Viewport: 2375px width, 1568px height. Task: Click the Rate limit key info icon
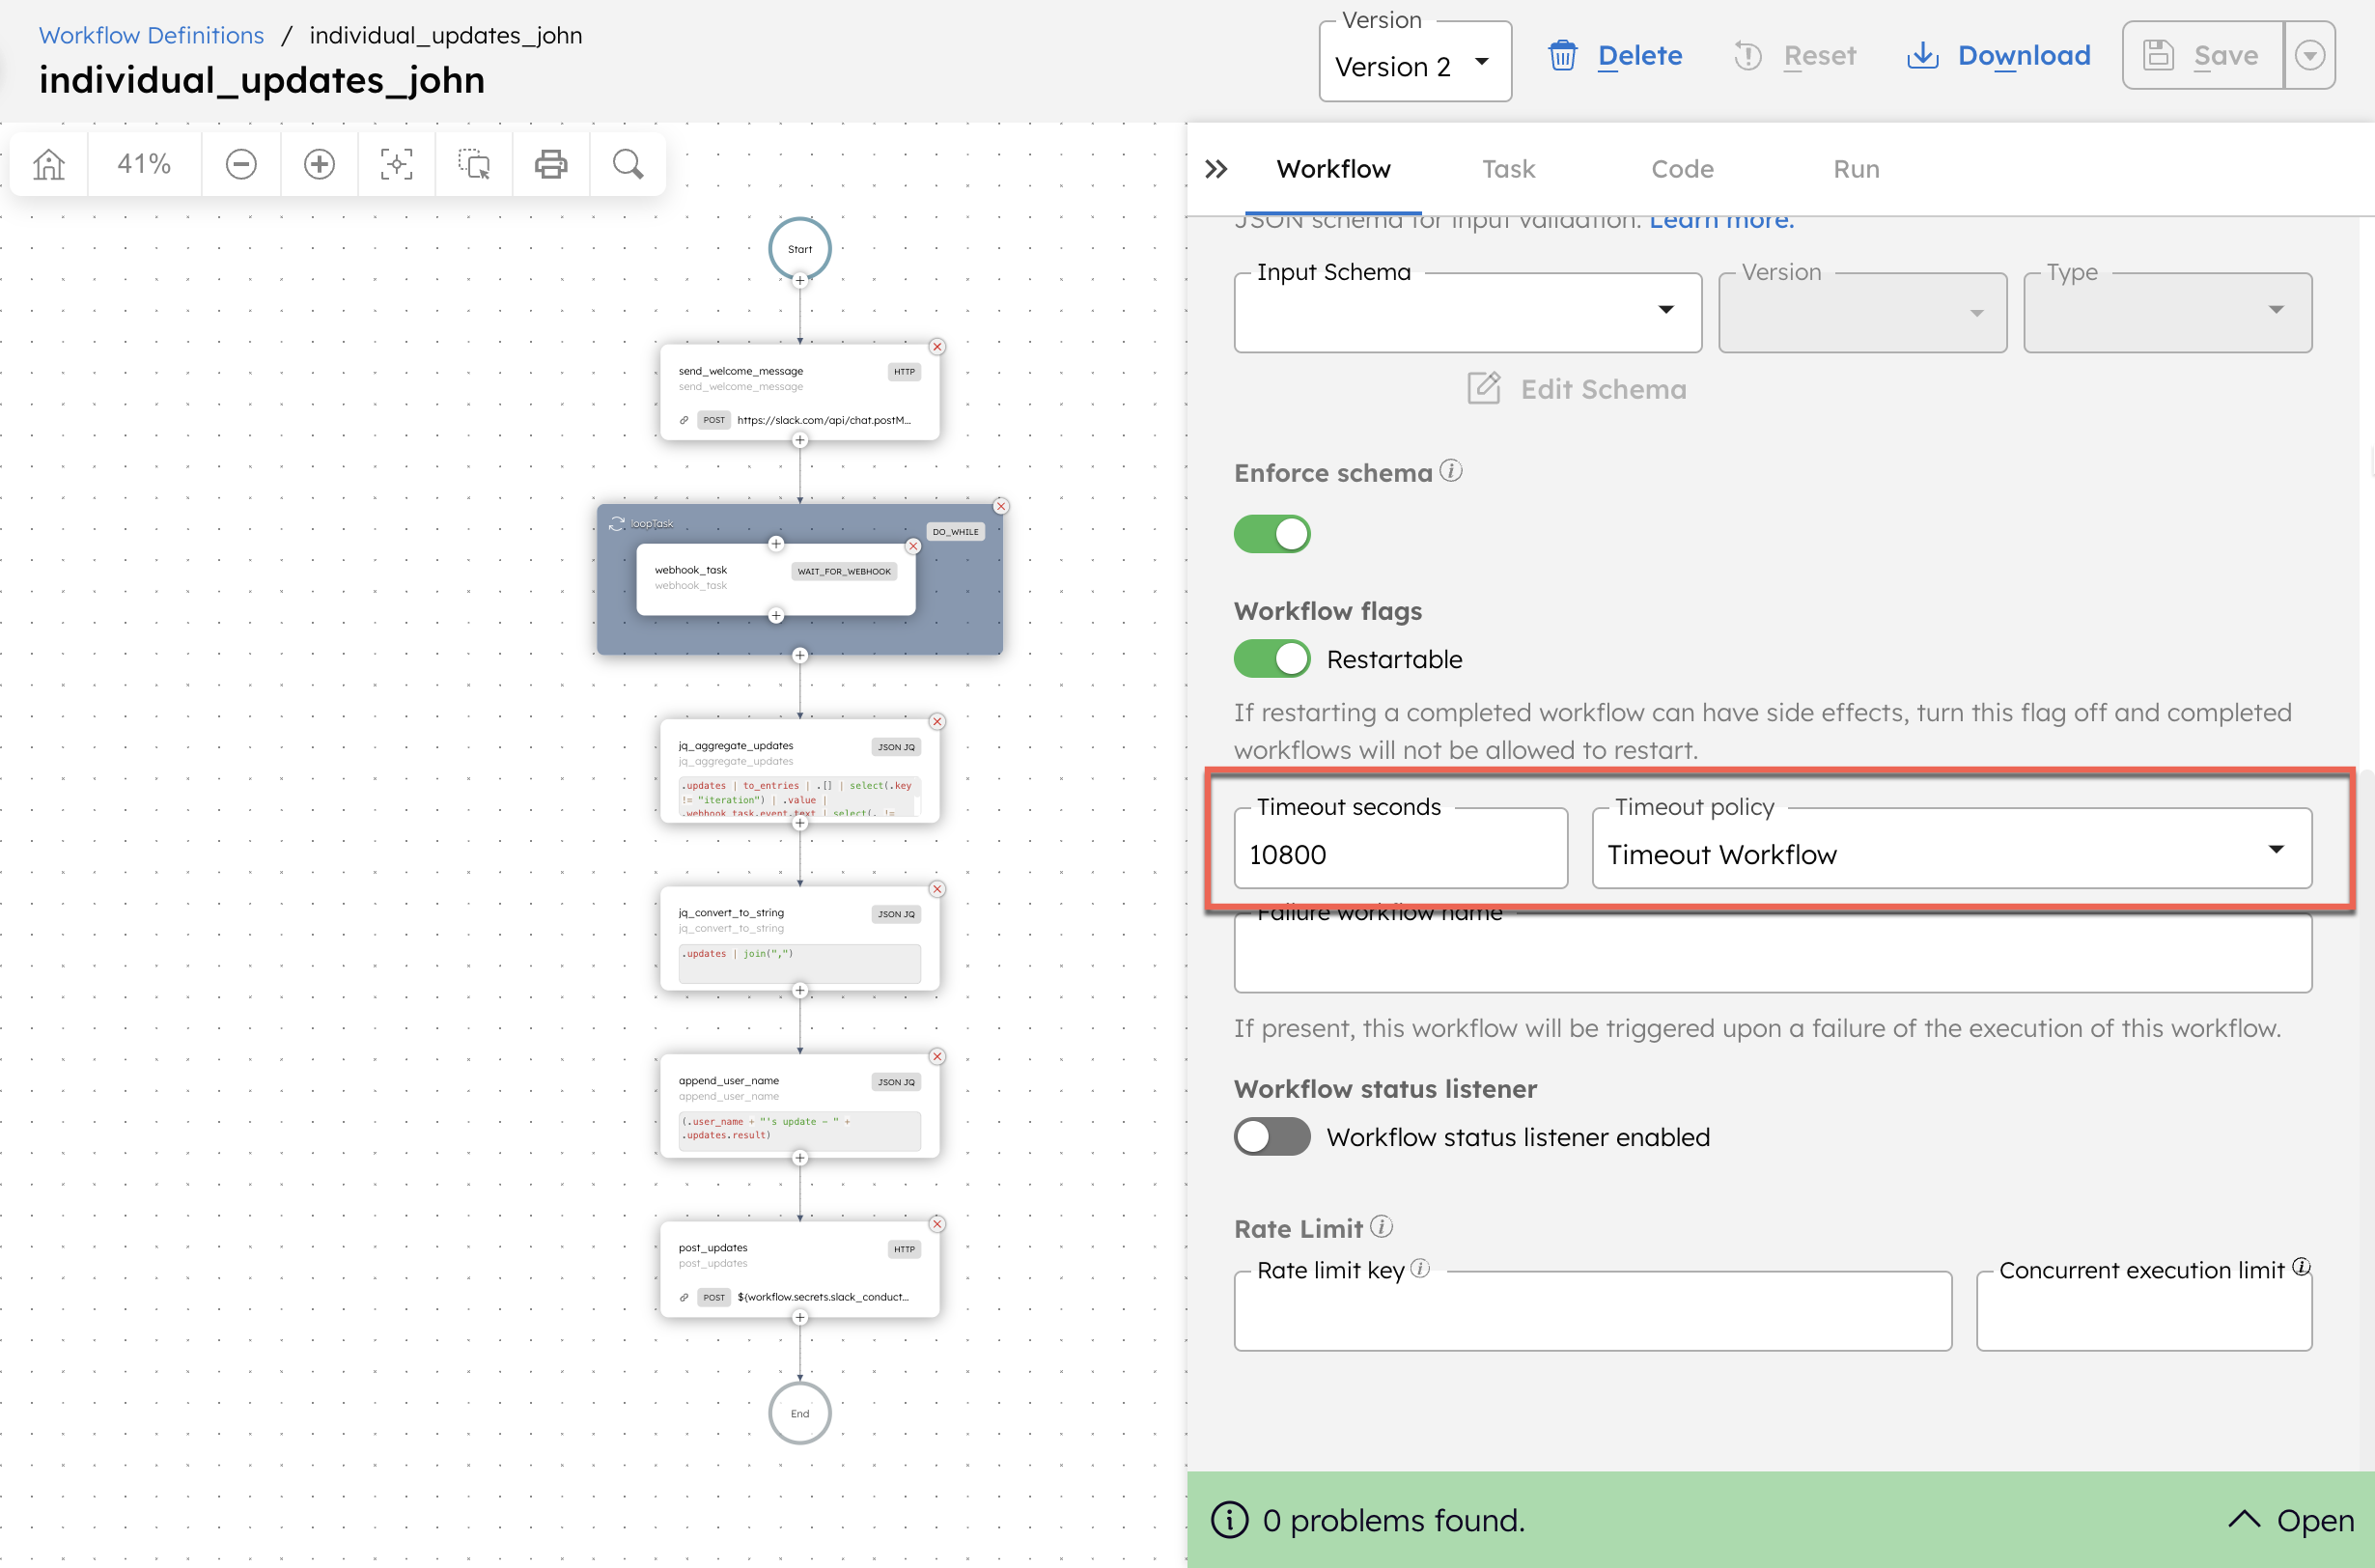click(1420, 1269)
